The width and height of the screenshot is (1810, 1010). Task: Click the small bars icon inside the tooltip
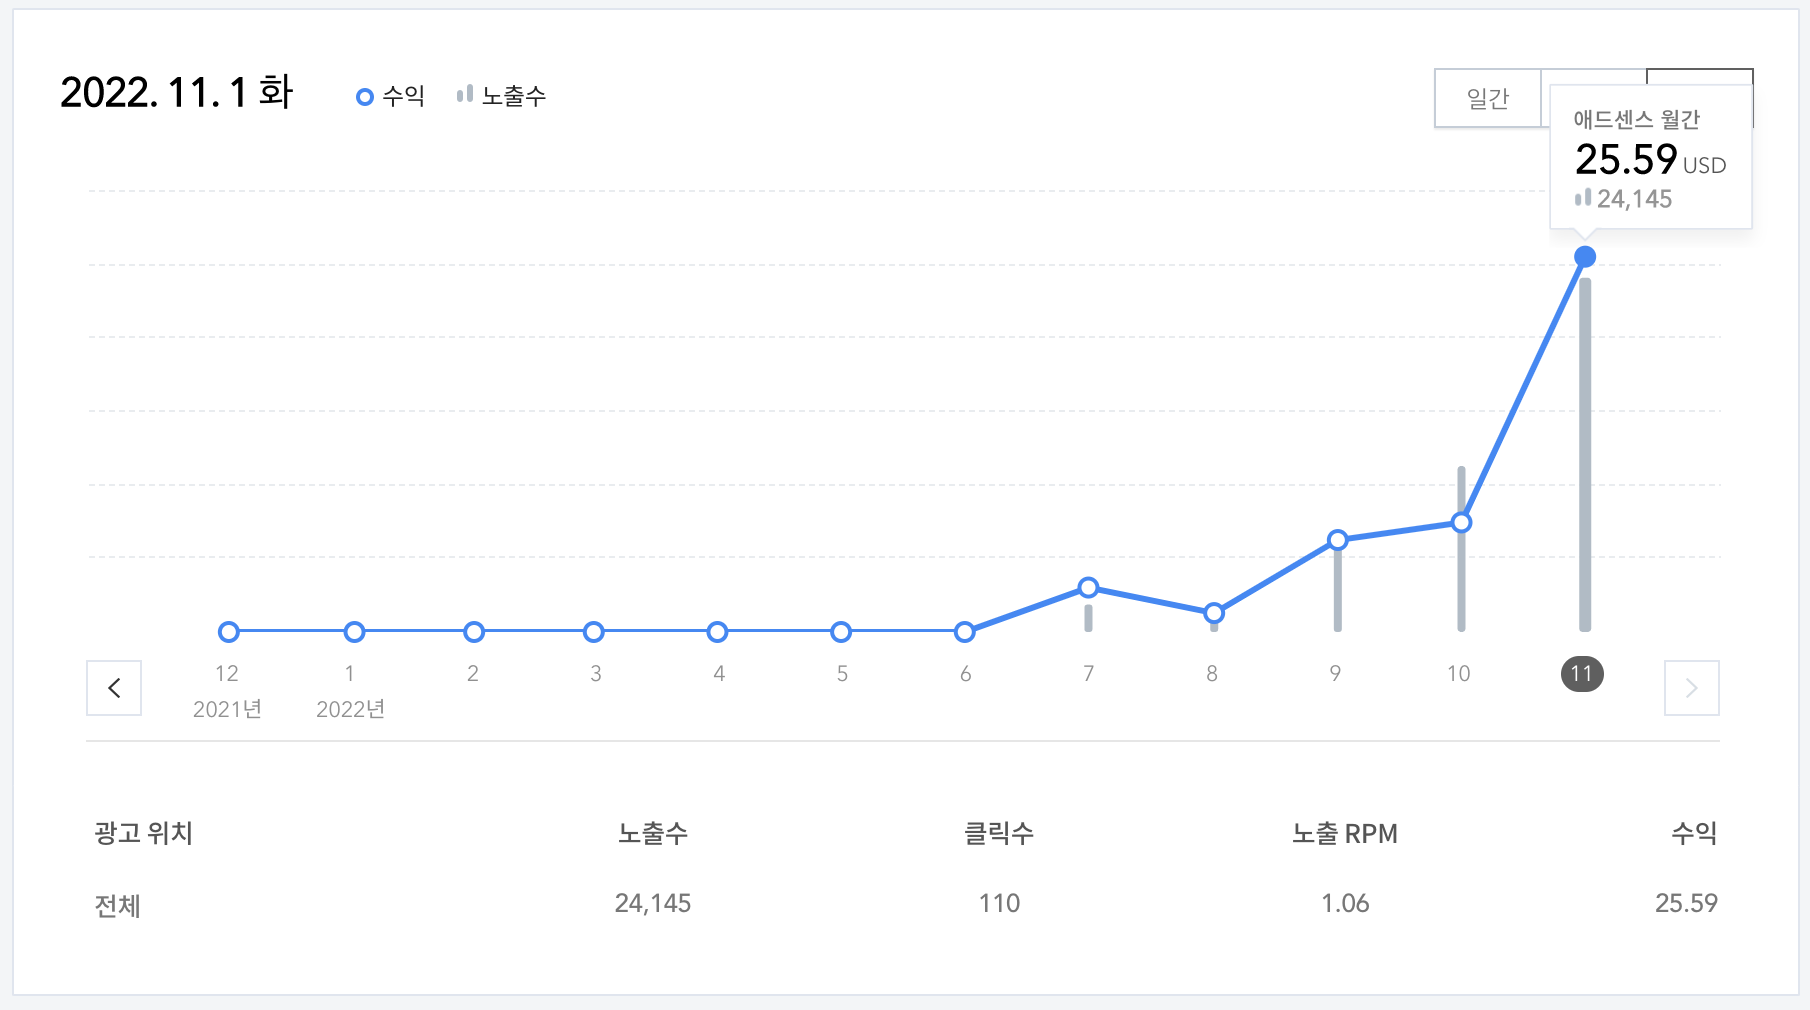tap(1583, 199)
